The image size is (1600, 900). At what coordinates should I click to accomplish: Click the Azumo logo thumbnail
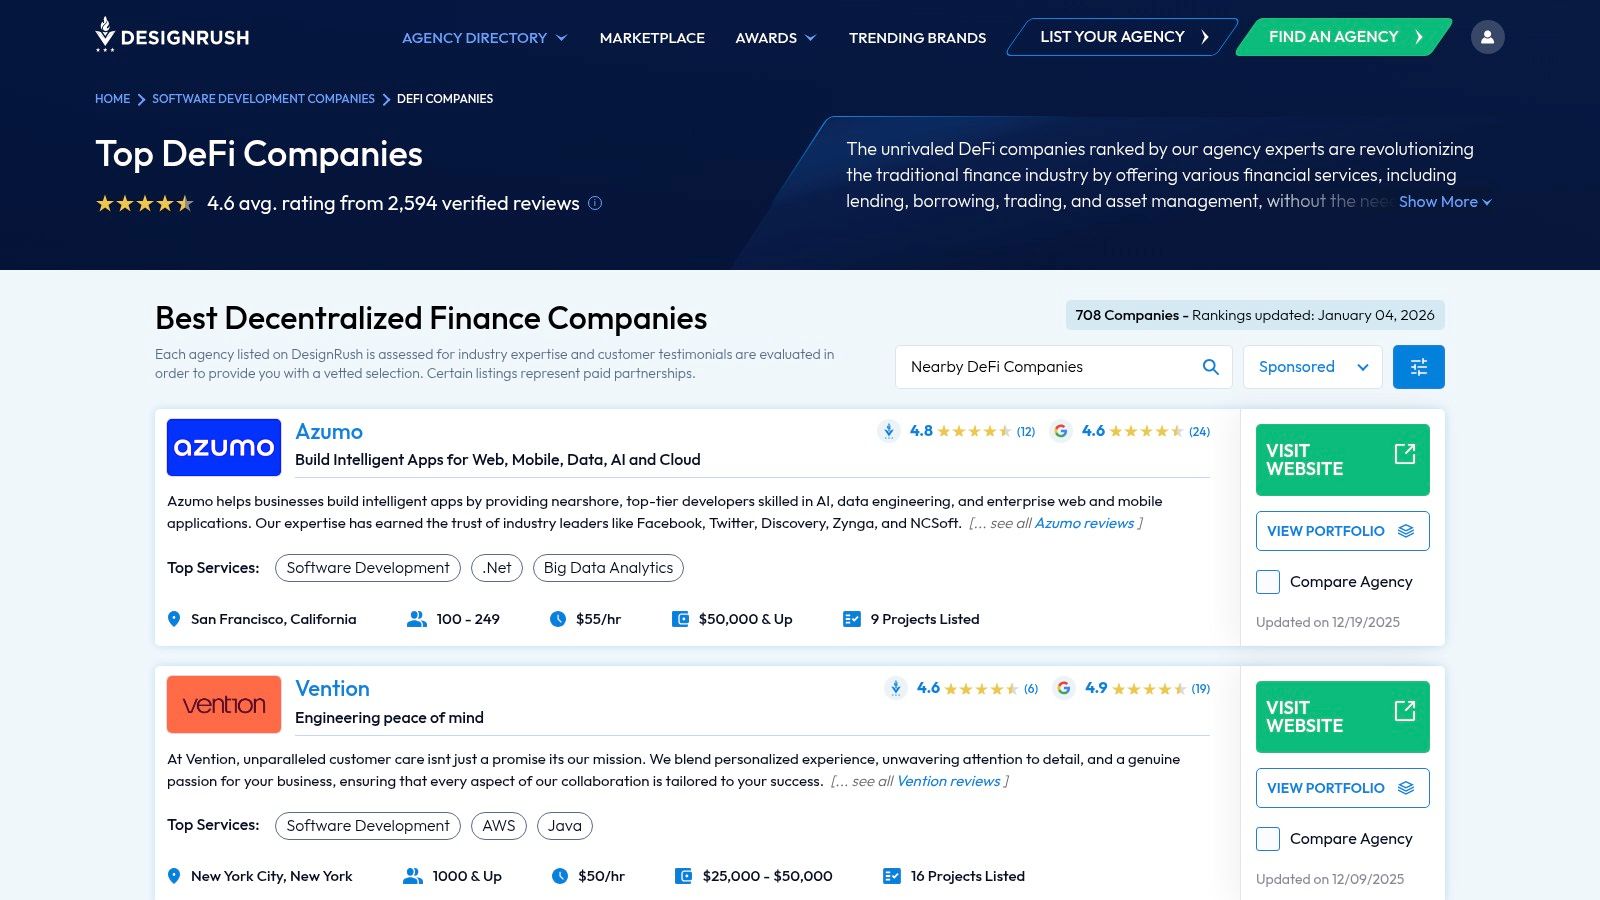pos(224,447)
